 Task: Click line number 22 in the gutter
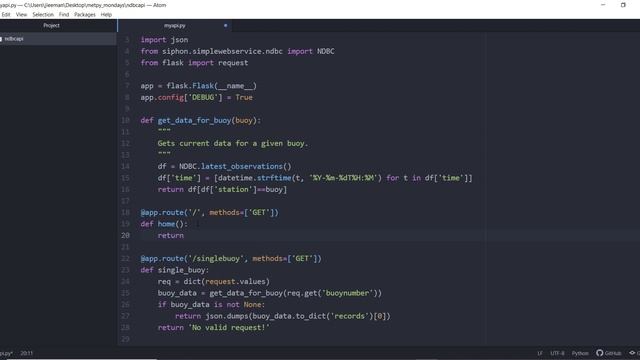pos(125,258)
